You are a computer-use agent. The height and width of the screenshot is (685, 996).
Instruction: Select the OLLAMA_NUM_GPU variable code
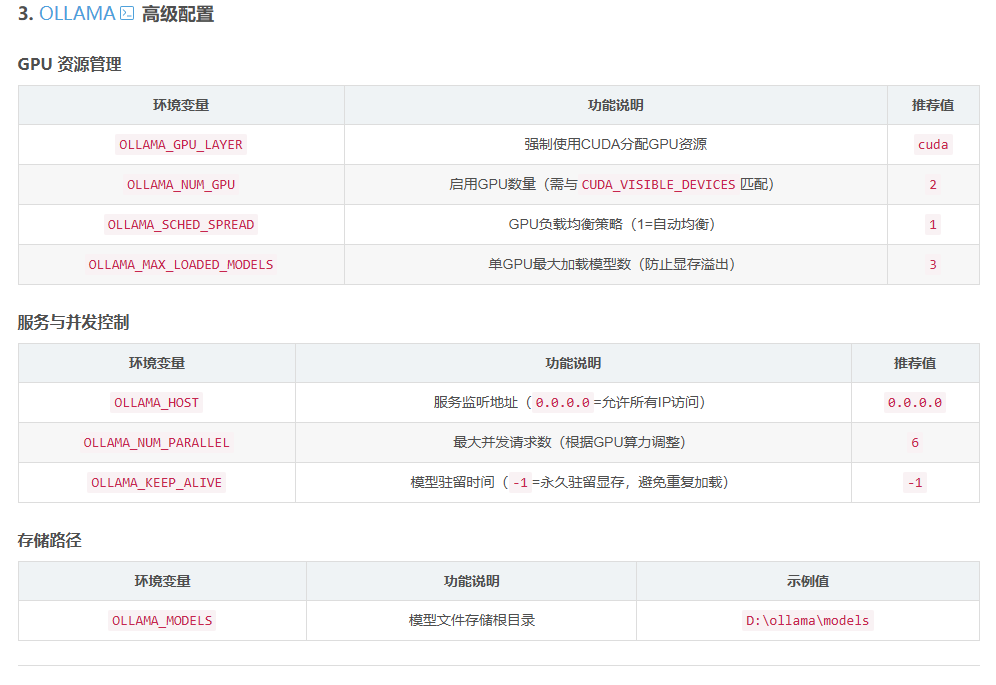181,185
